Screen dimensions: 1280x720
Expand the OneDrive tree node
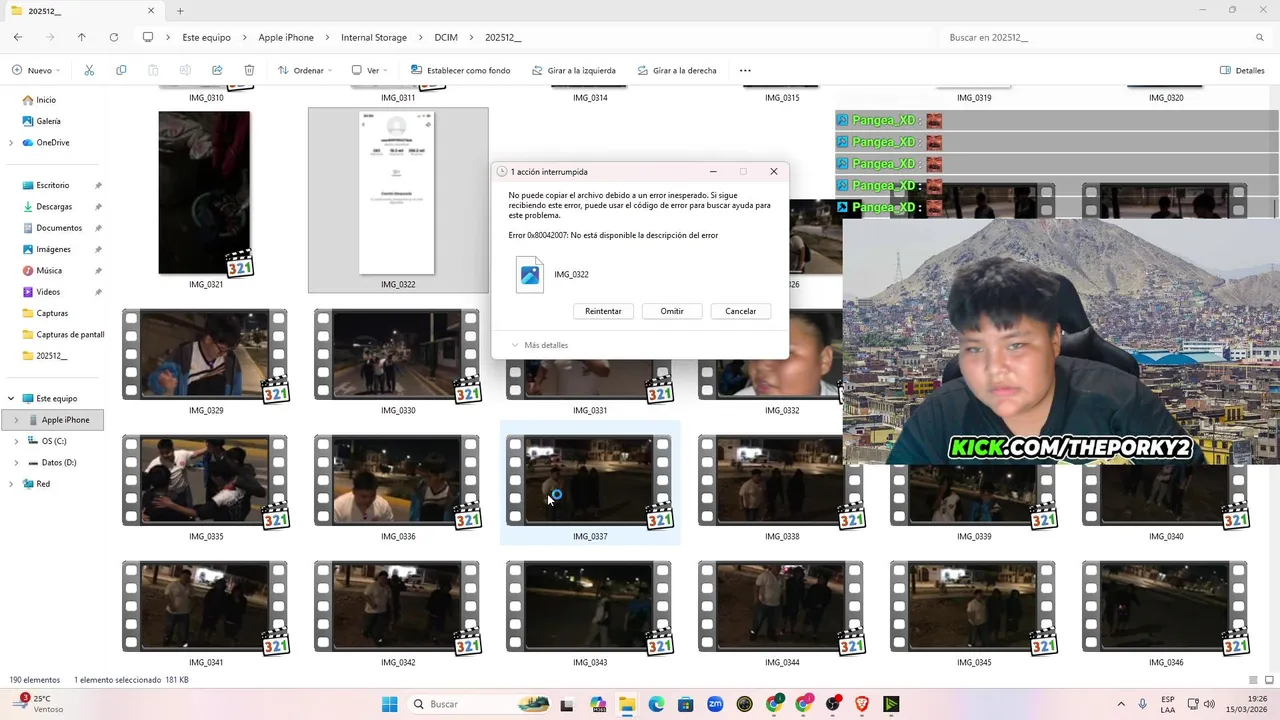pos(11,143)
